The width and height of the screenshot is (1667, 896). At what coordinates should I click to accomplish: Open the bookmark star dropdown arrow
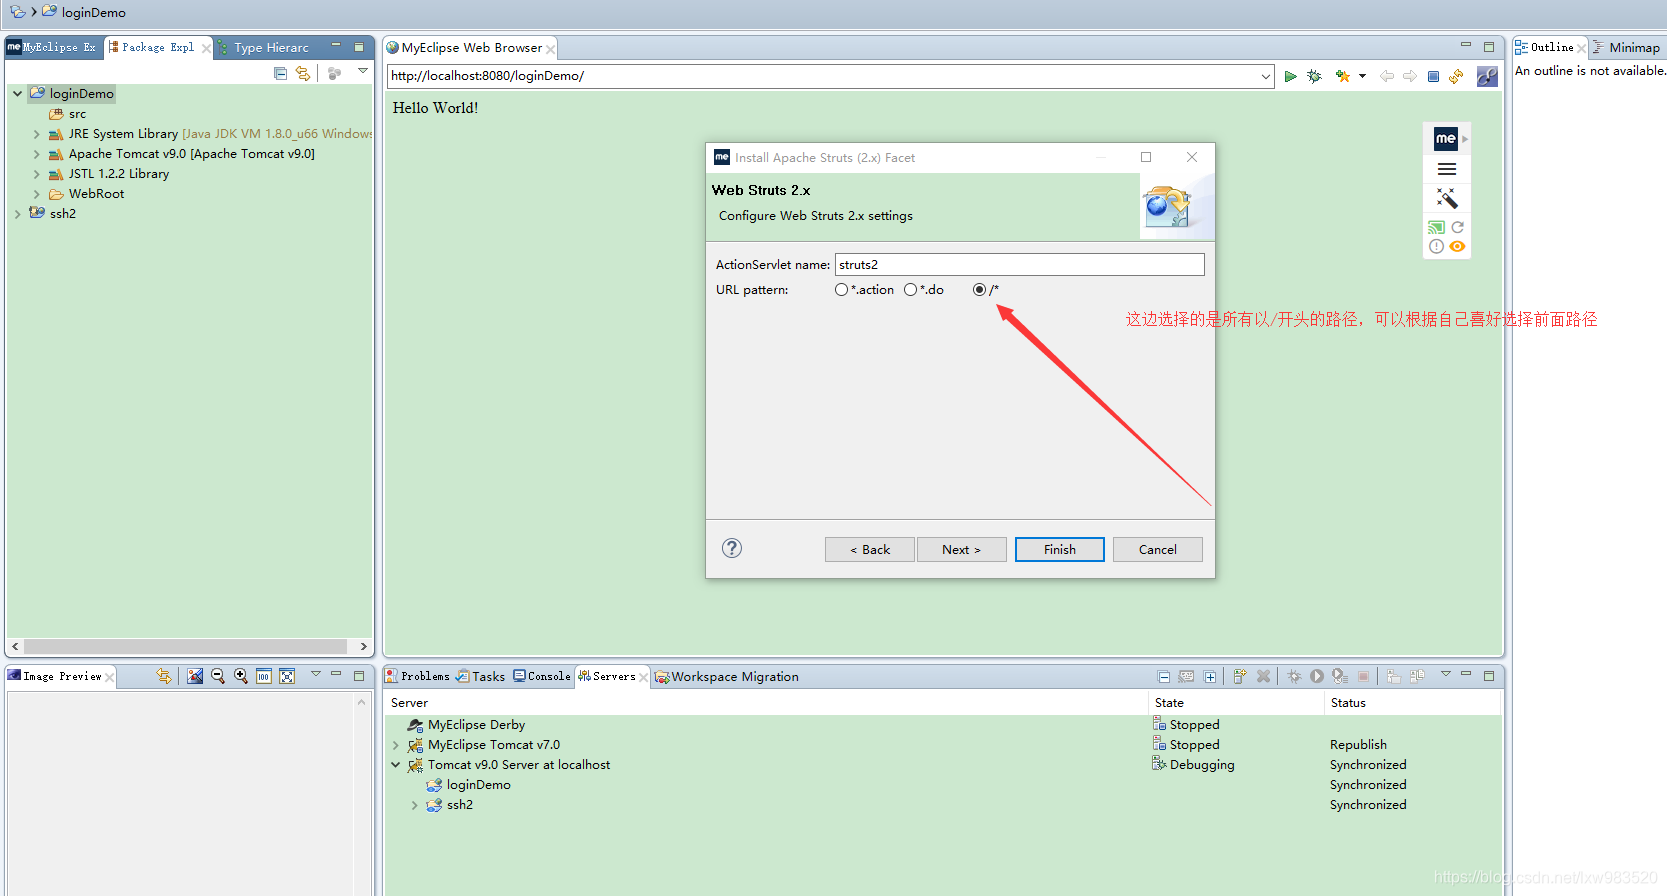tap(1362, 76)
